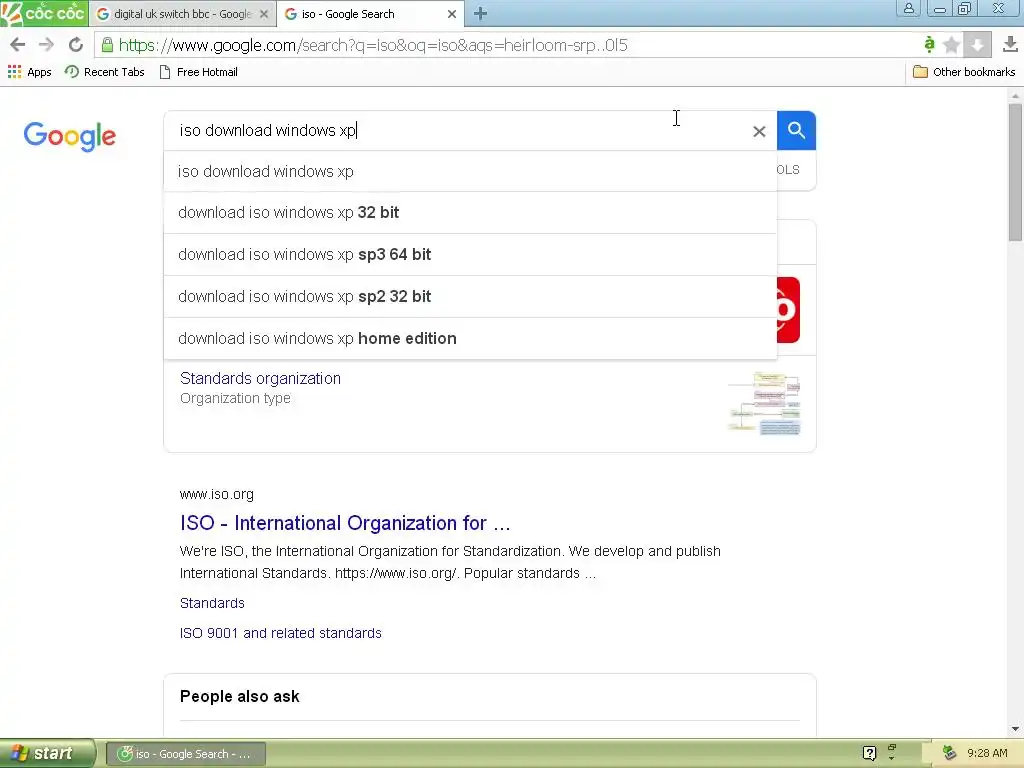The image size is (1024, 768).
Task: Reload the current page
Action: point(76,44)
